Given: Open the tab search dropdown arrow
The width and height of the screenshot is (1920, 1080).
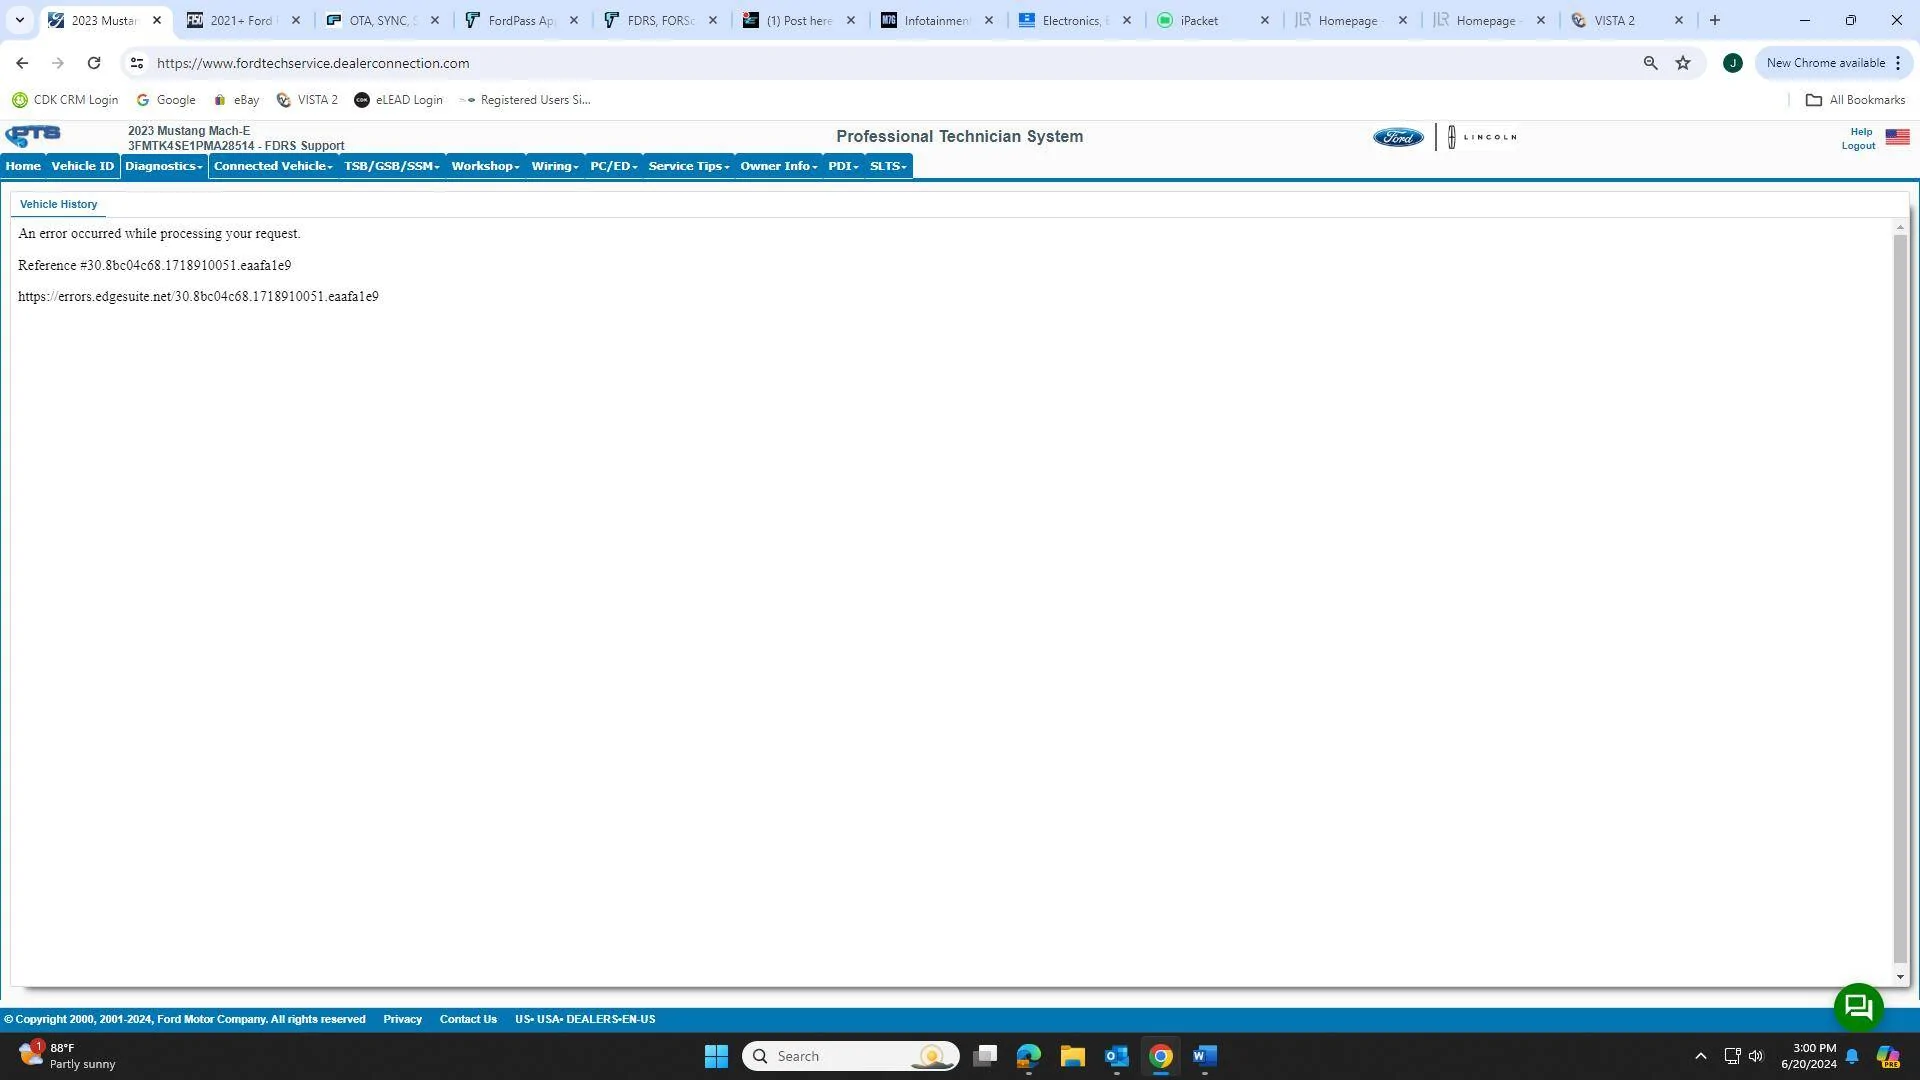Looking at the screenshot, I should (x=19, y=20).
